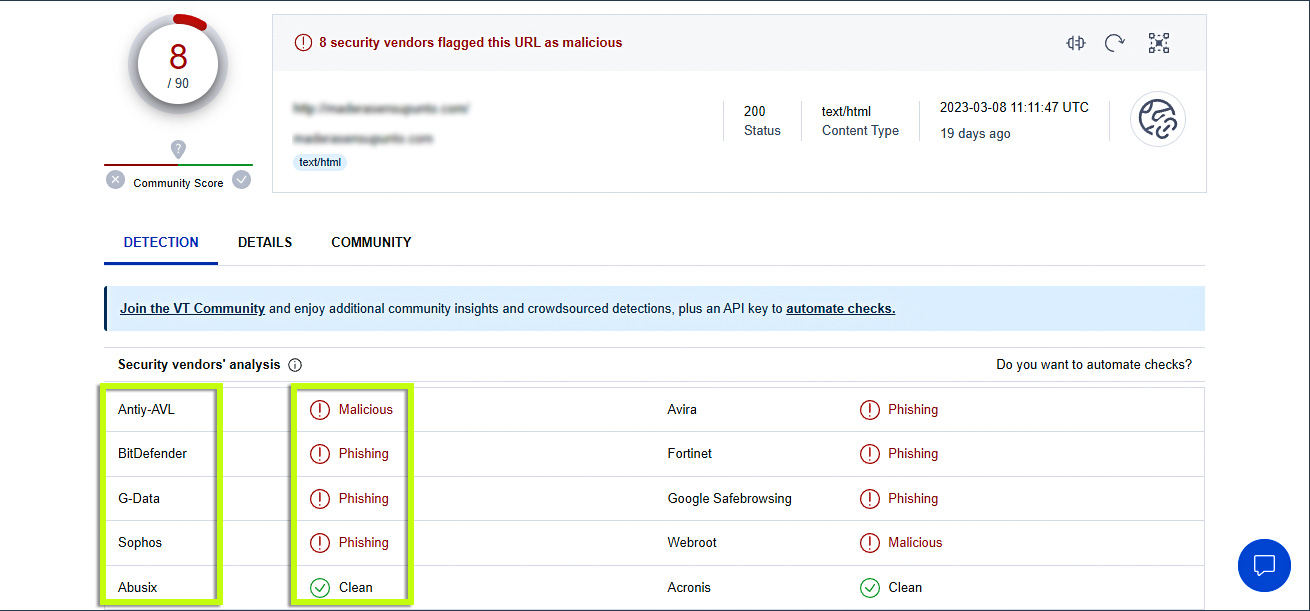Switch to the DETECTION tab
The height and width of the screenshot is (611, 1310).
click(161, 242)
